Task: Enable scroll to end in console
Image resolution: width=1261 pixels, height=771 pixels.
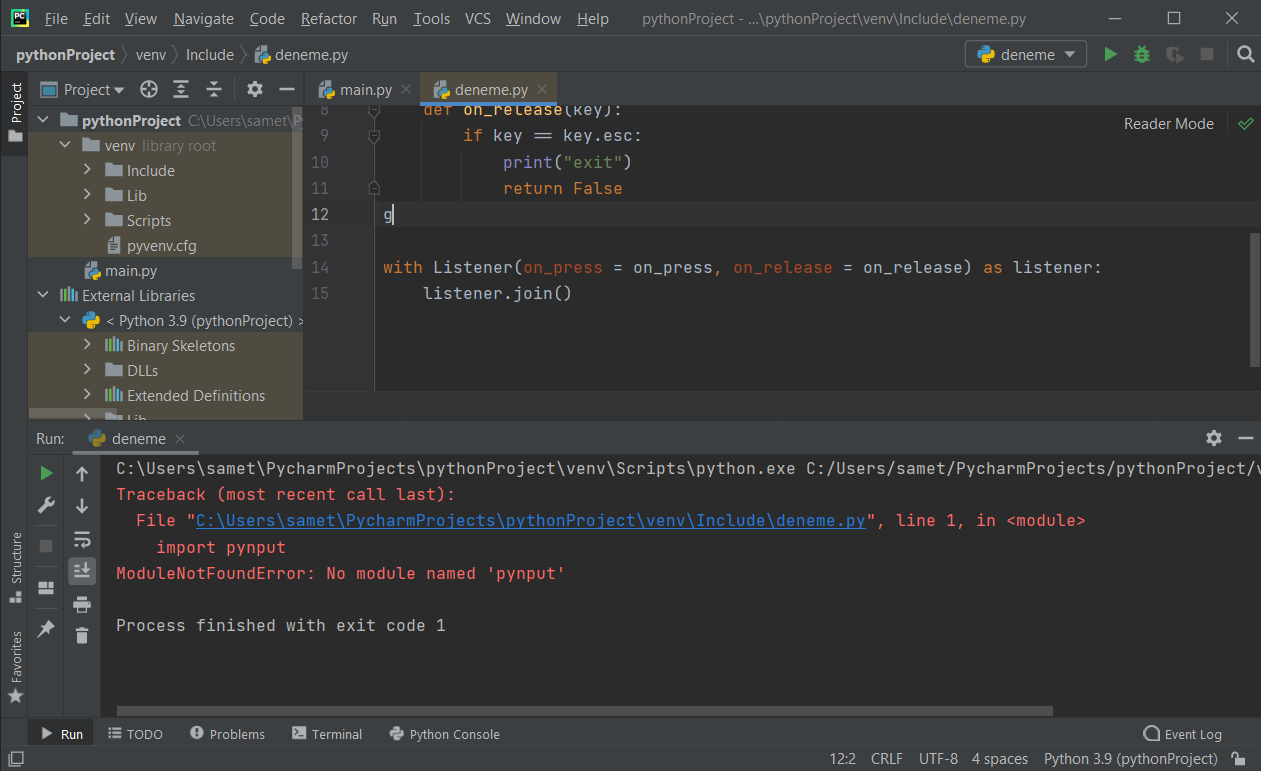Action: click(x=82, y=570)
